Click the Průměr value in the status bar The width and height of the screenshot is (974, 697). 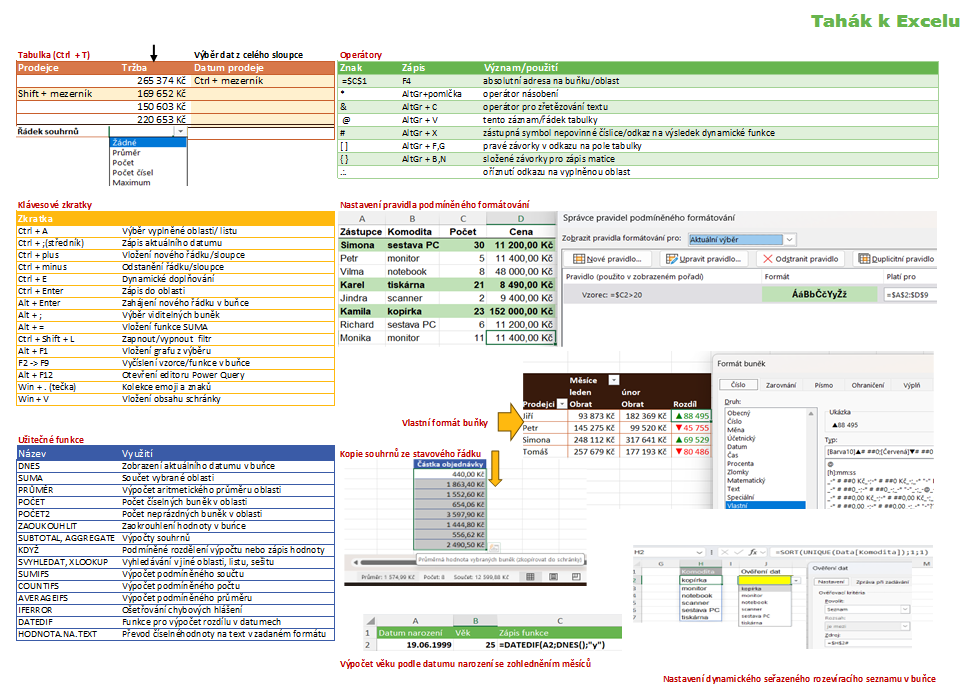[x=388, y=577]
